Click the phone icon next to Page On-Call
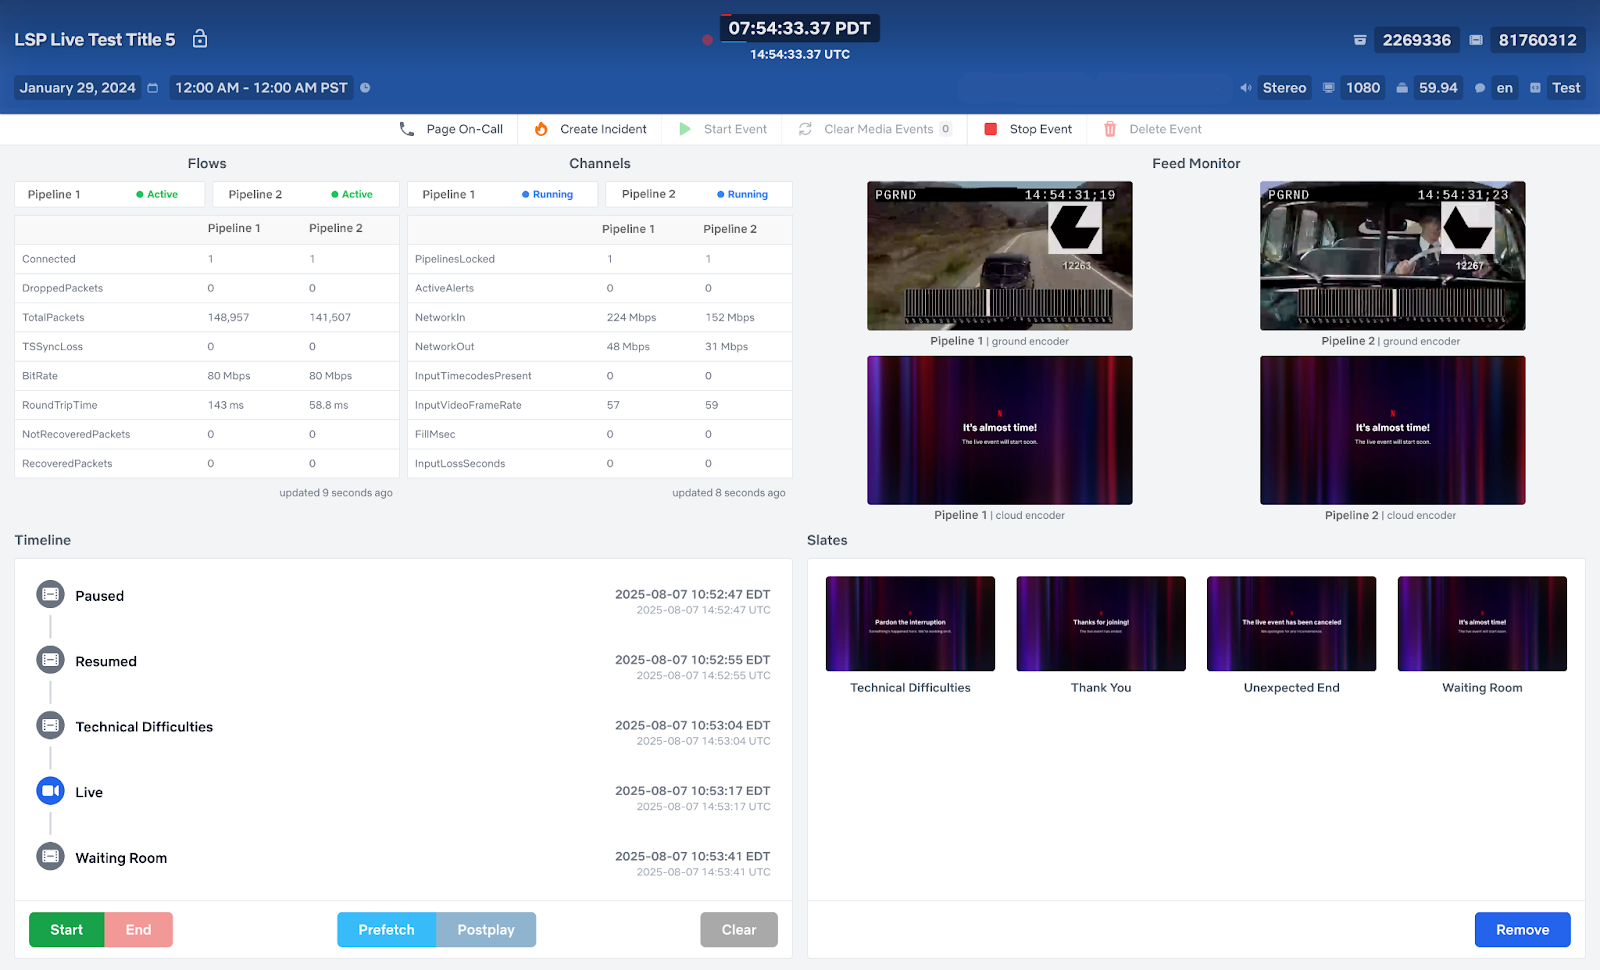This screenshot has width=1600, height=970. 406,128
